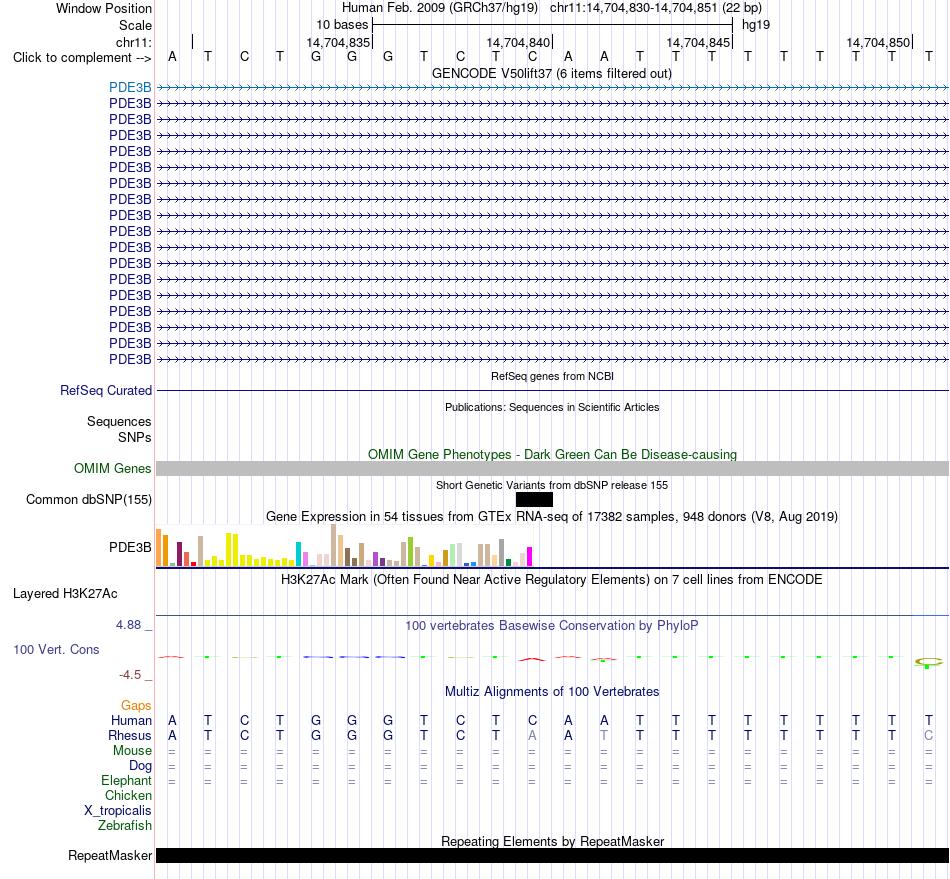Screen dimensions: 950x879
Task: Click the orange Gaps label
Action: click(136, 705)
